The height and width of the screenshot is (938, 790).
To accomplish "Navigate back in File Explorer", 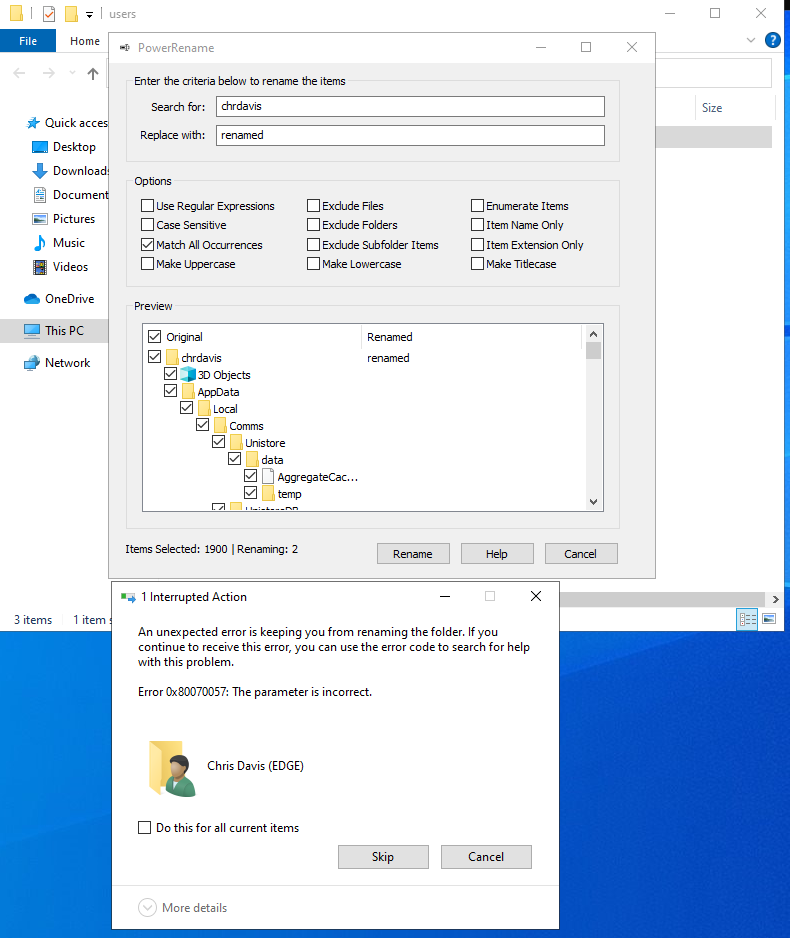I will coord(19,74).
